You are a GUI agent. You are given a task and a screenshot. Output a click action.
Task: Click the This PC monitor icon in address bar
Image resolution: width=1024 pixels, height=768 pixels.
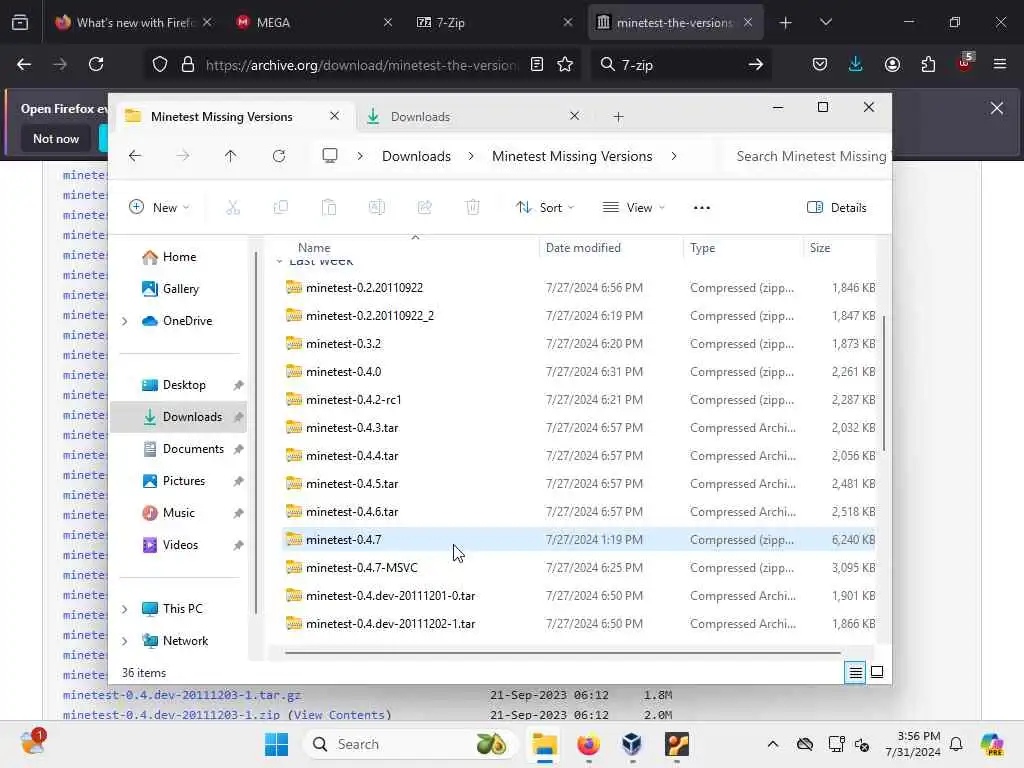(330, 156)
